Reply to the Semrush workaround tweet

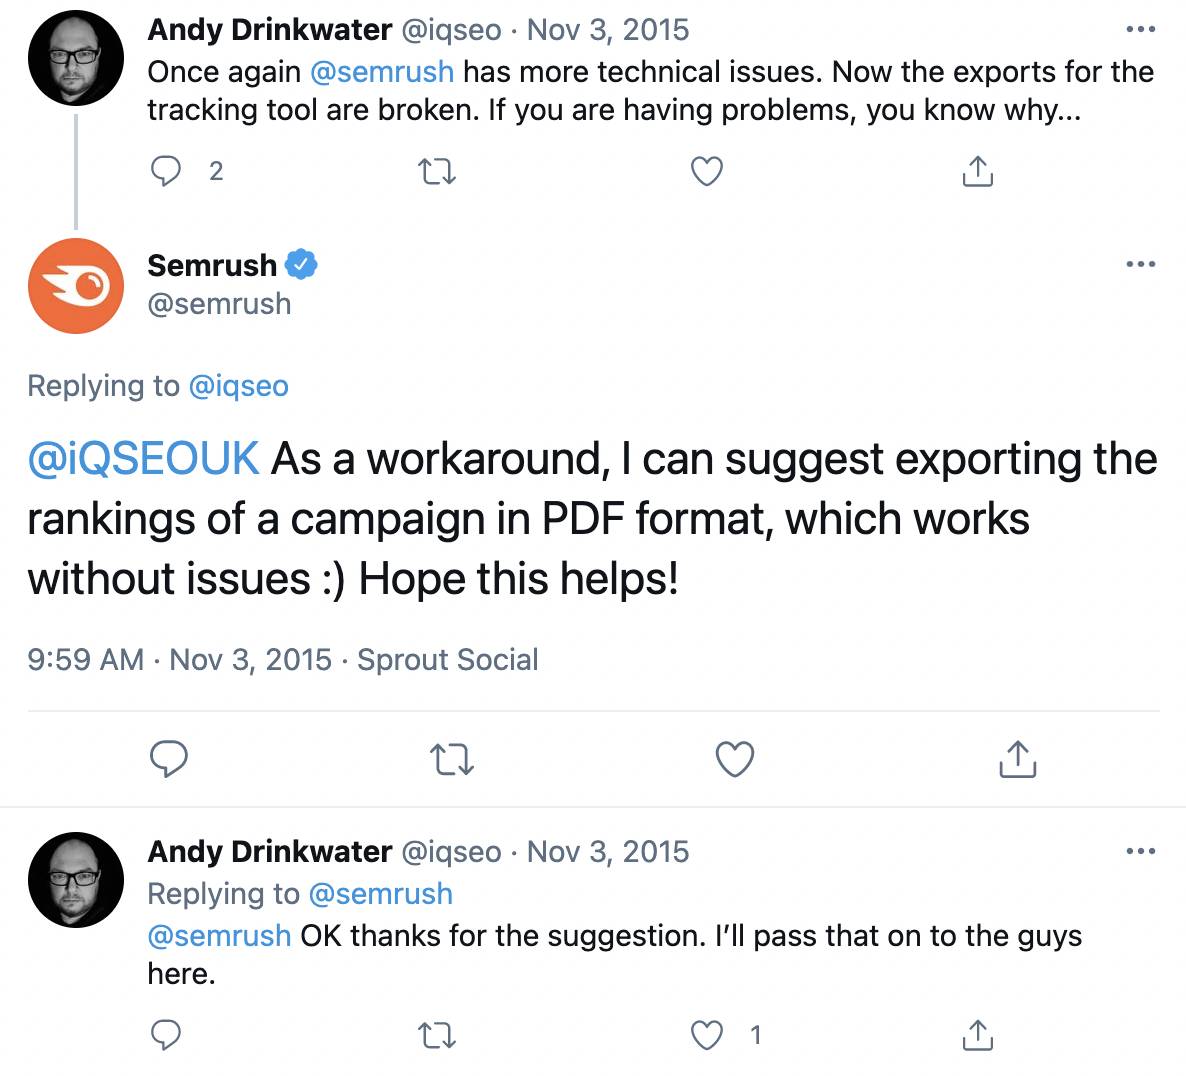point(169,758)
